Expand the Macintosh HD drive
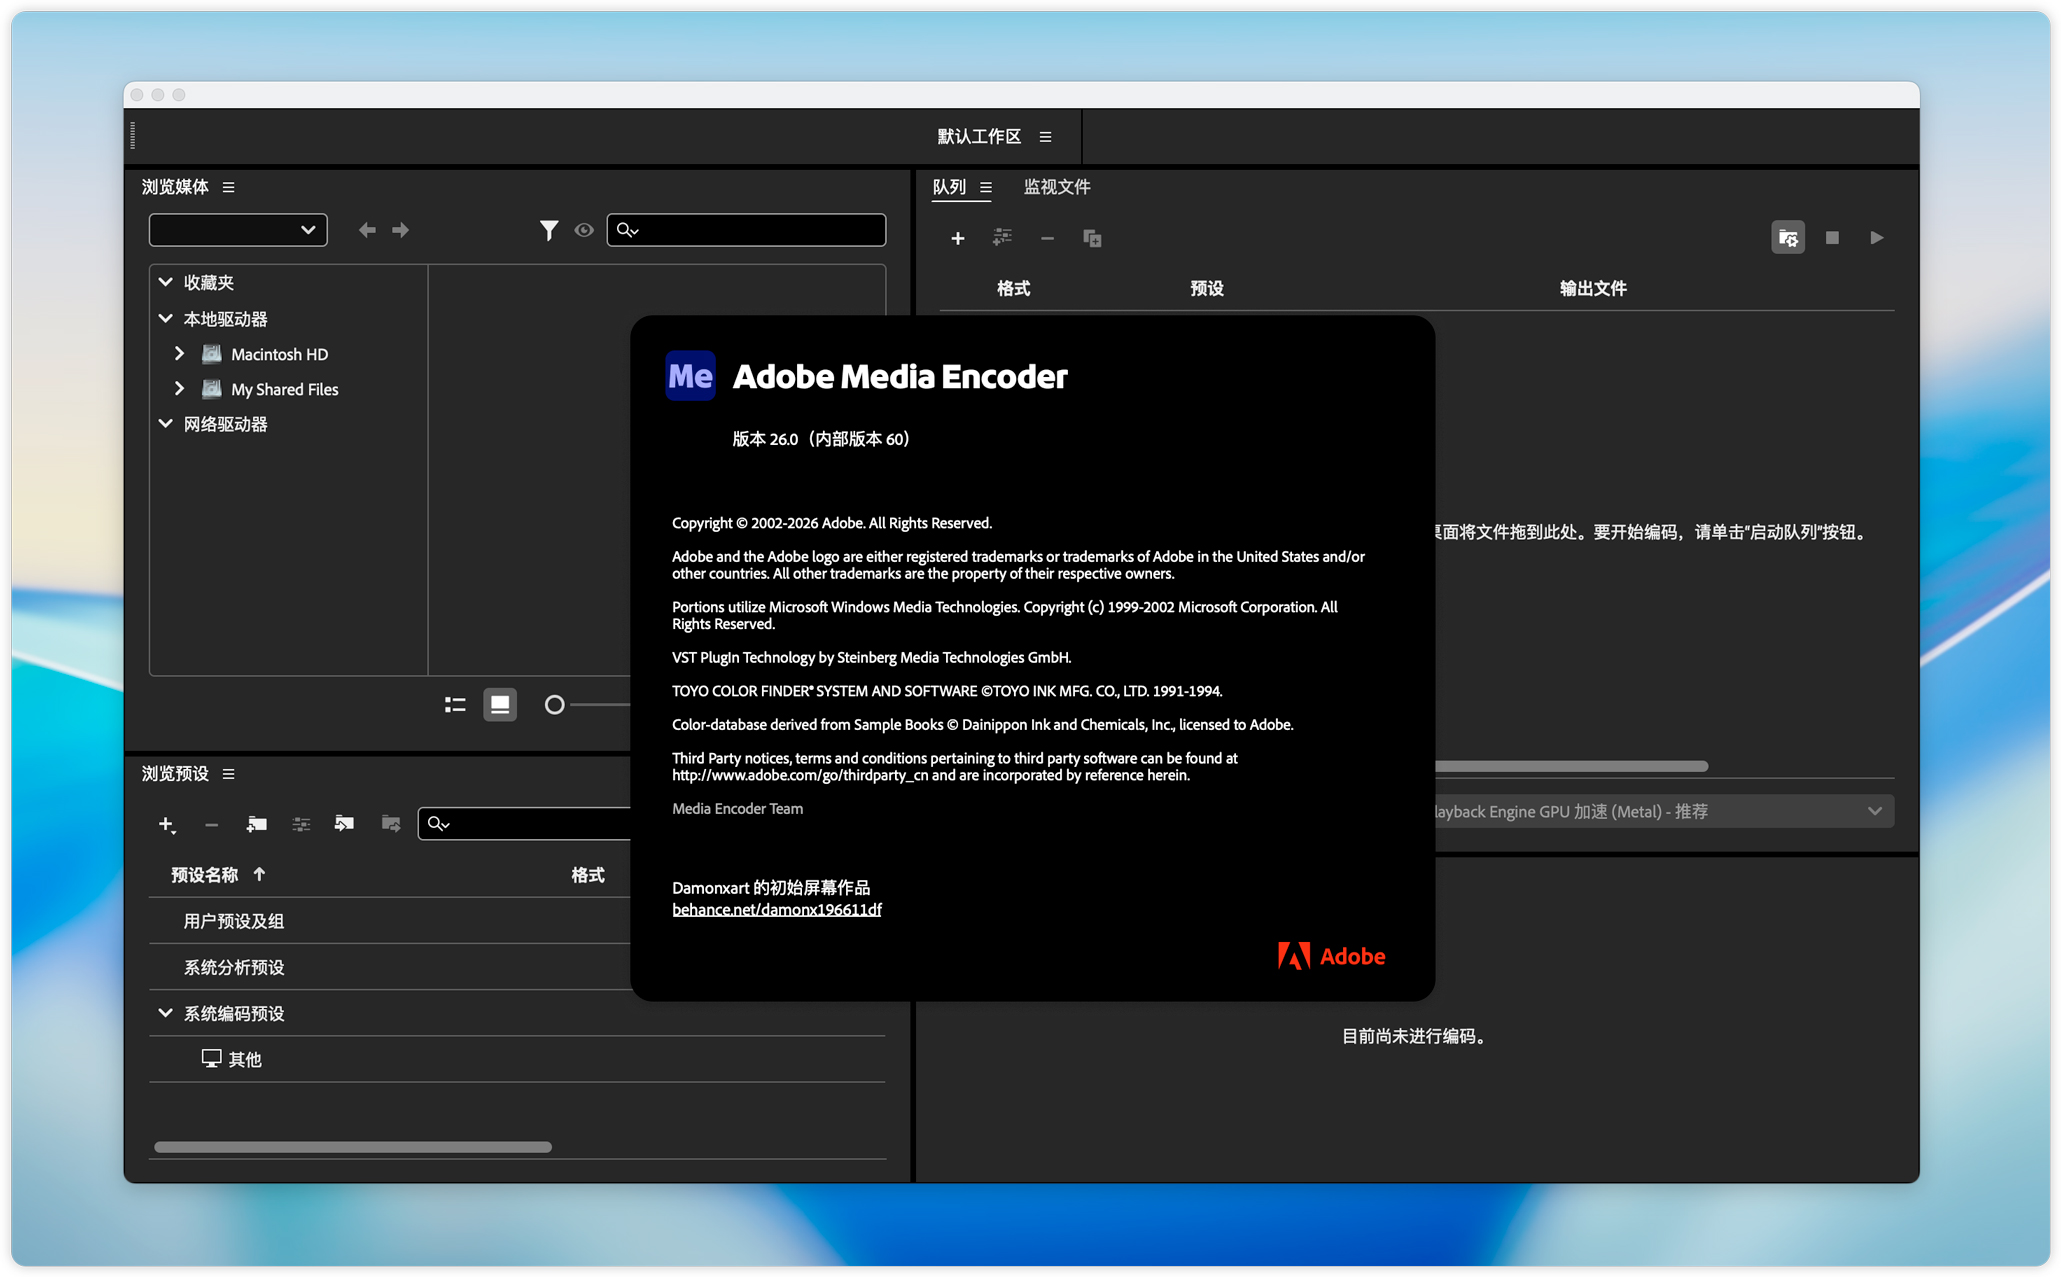Image resolution: width=2061 pixels, height=1277 pixels. (x=179, y=354)
